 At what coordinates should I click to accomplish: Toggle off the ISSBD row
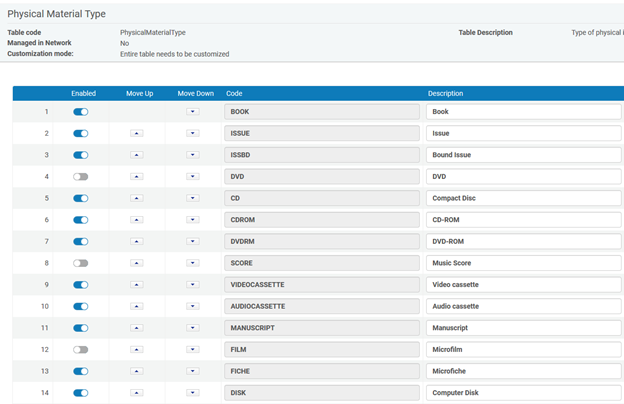click(80, 155)
